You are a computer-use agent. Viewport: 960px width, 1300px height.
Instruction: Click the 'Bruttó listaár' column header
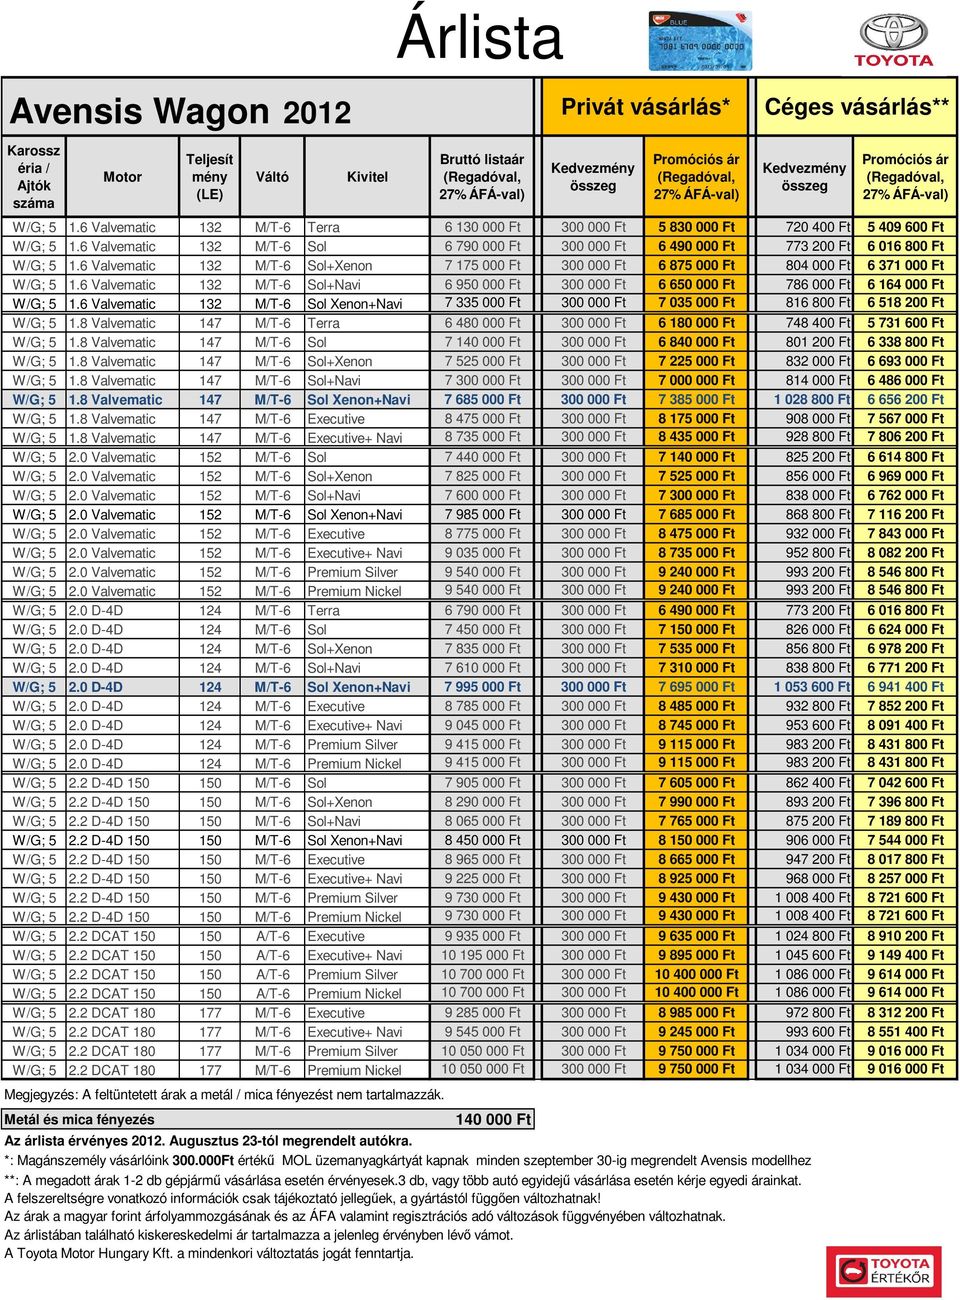click(x=483, y=177)
